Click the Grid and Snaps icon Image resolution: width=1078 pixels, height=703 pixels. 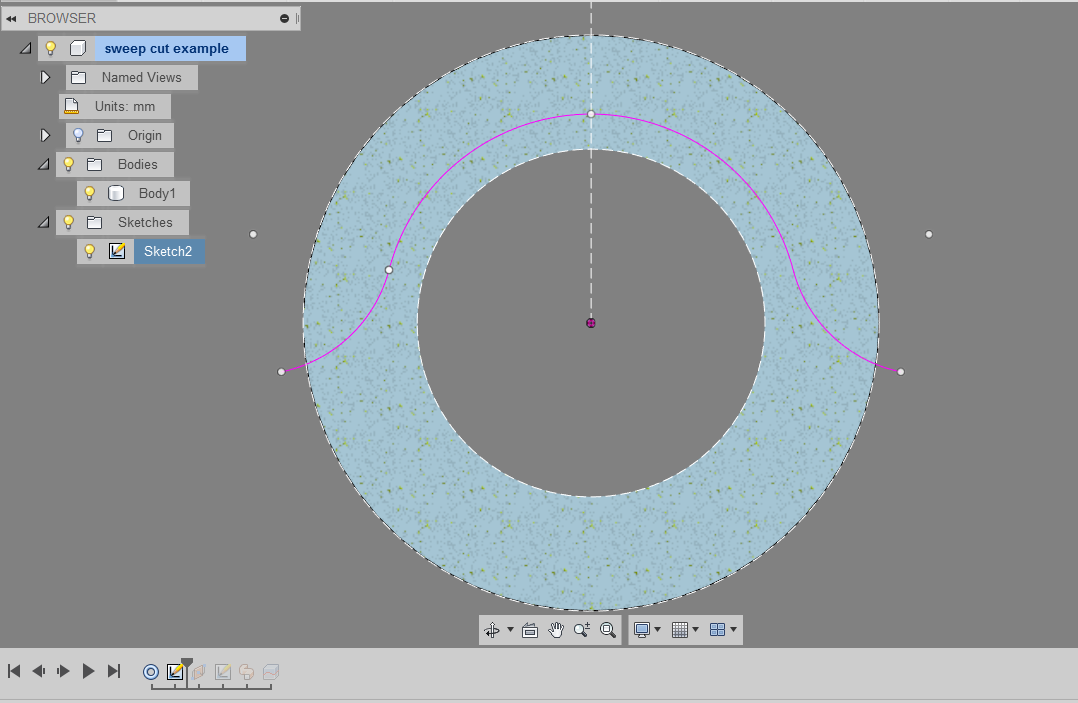679,629
